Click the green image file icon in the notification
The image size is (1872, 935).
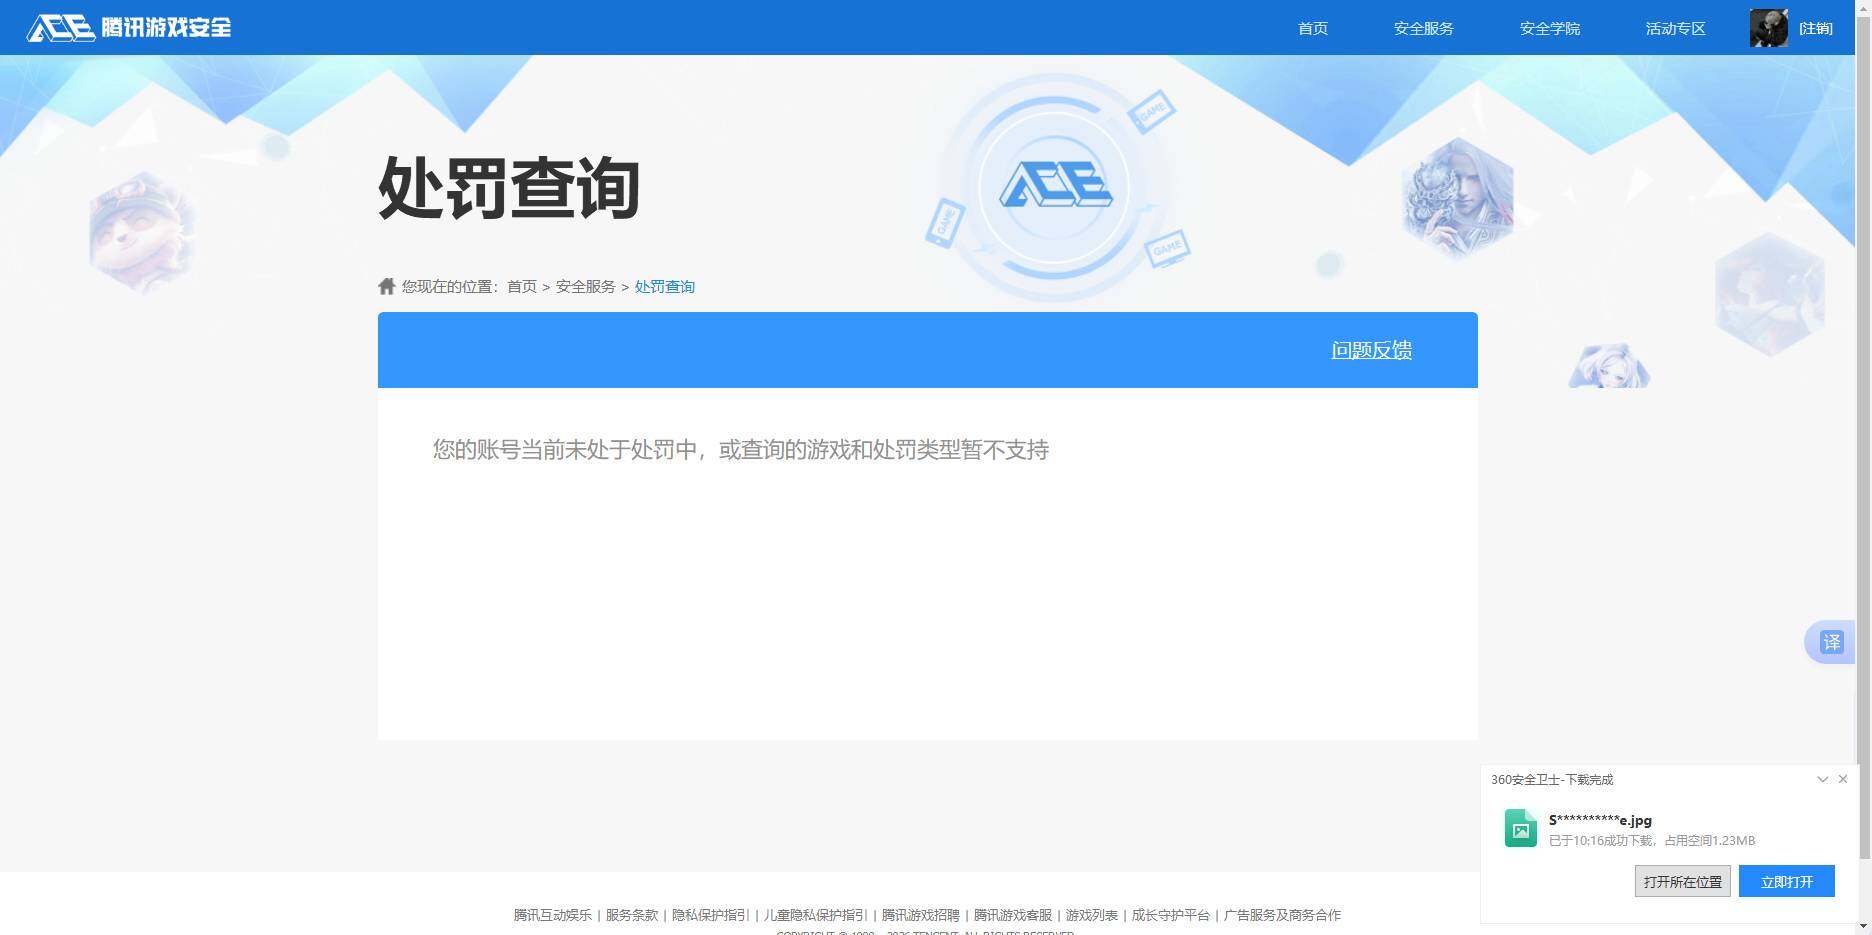(x=1520, y=828)
